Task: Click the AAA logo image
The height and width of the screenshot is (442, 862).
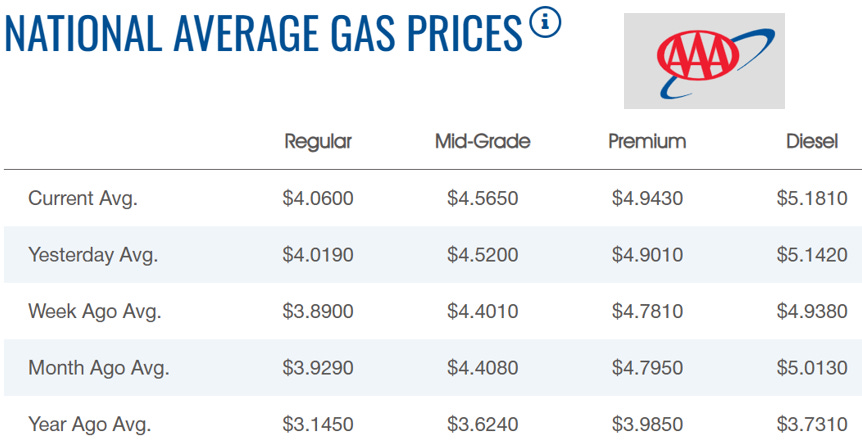Action: point(704,61)
